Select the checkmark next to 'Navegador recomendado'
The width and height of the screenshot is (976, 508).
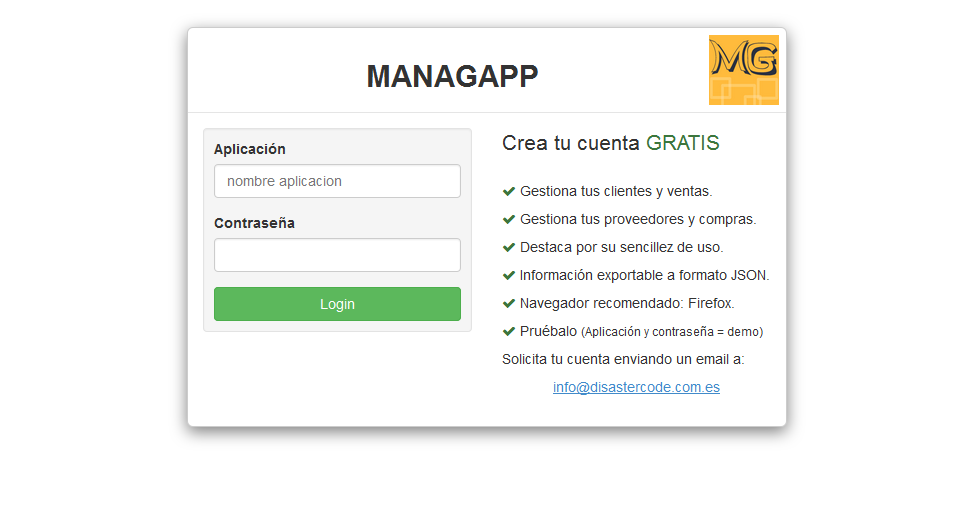(x=509, y=303)
